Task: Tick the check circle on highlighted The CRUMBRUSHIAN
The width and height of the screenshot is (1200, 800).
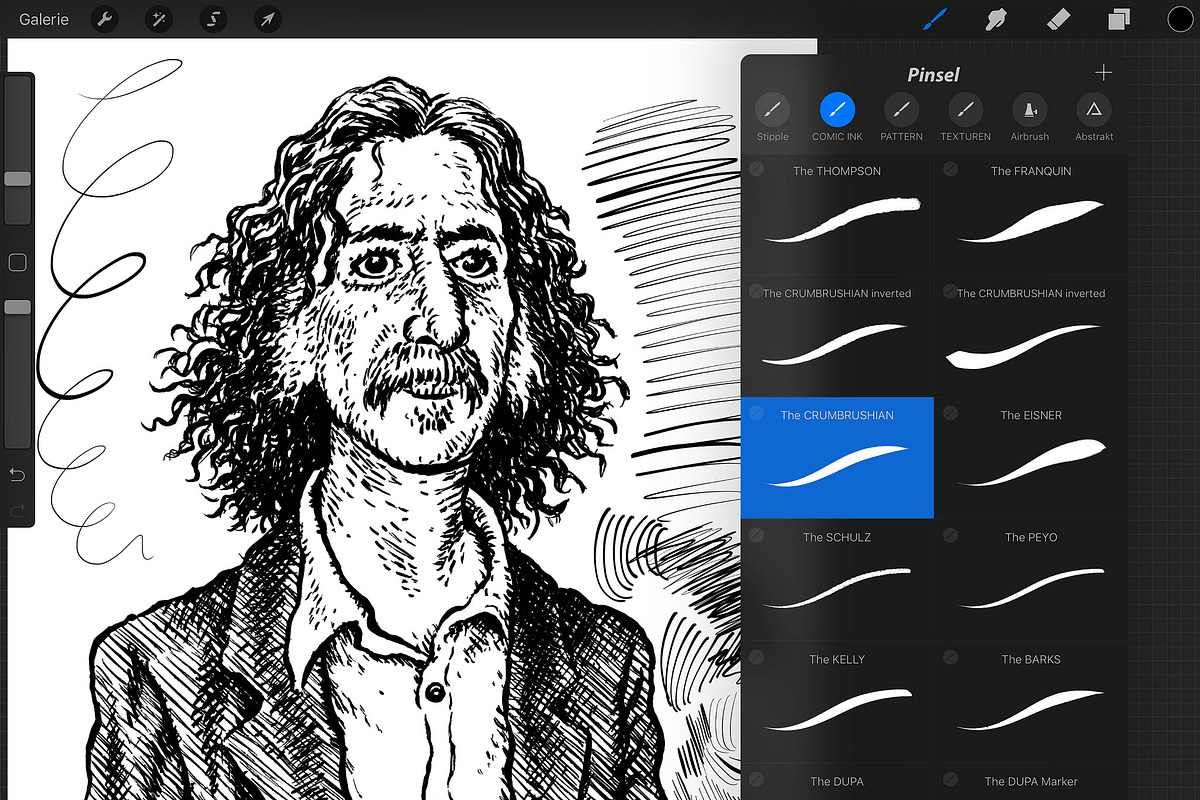Action: tap(756, 413)
